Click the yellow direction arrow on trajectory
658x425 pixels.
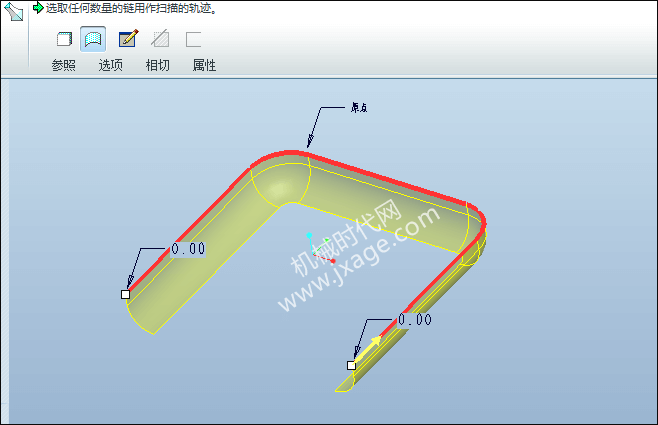coord(368,348)
